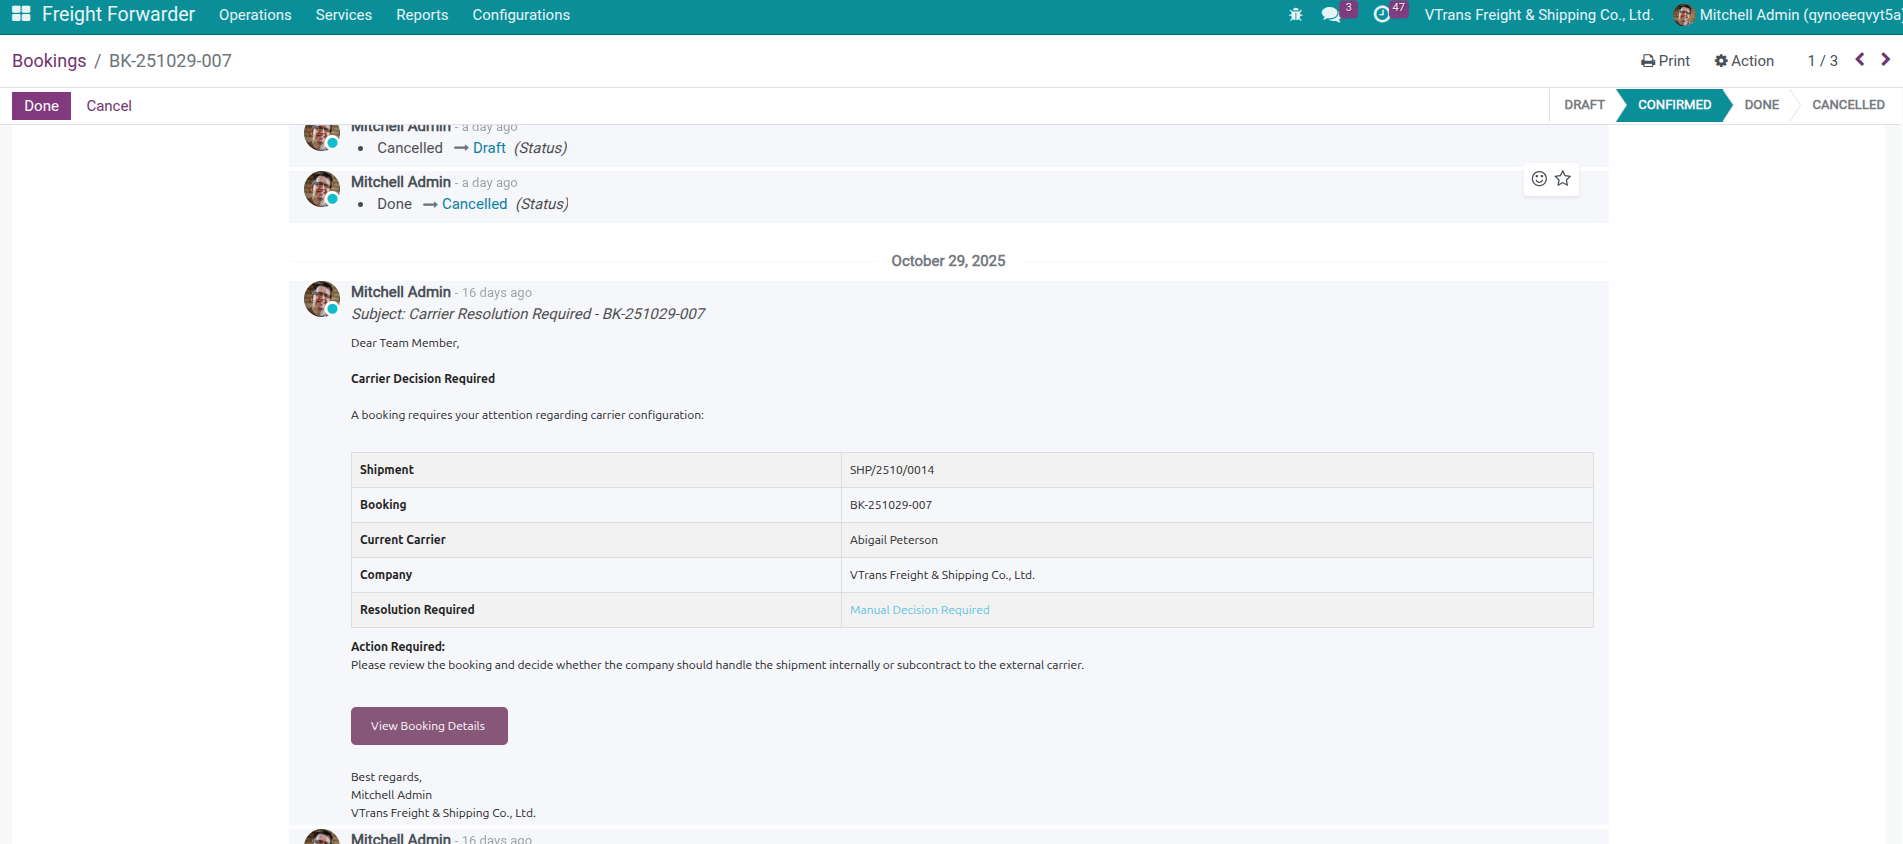Add a reaction with the smiley icon
The height and width of the screenshot is (844, 1903).
pos(1539,179)
